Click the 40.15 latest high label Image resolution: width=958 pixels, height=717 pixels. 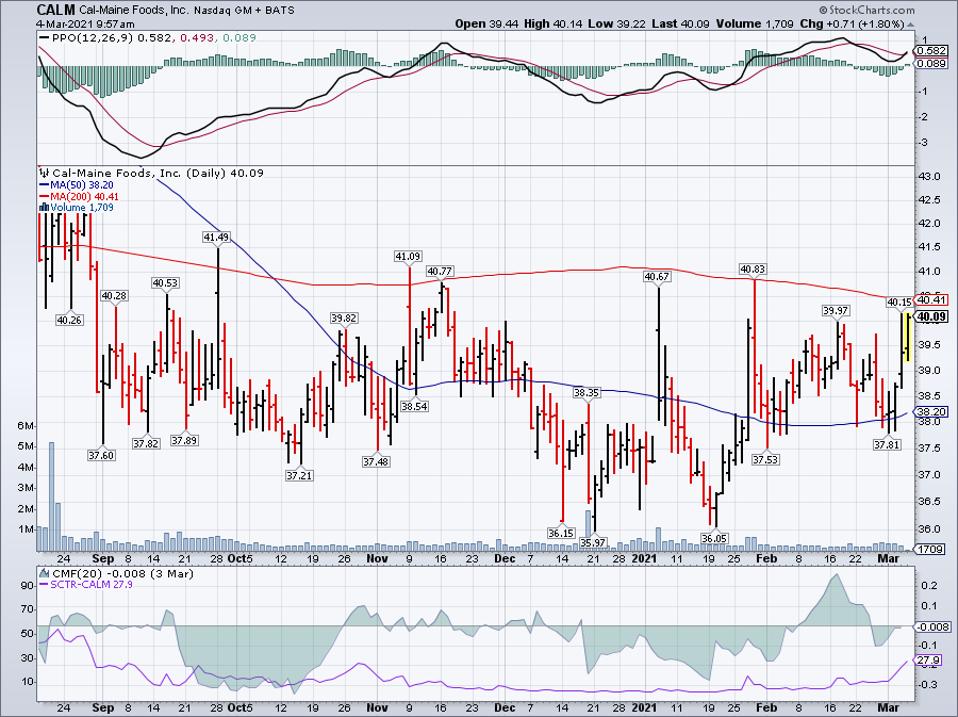point(899,302)
